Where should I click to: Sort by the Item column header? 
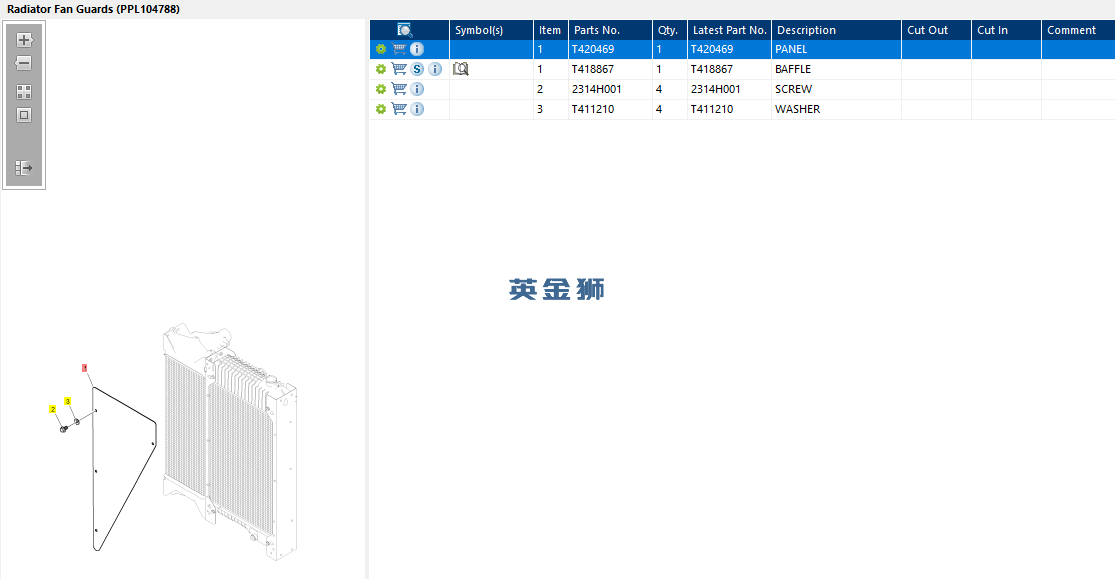[551, 30]
